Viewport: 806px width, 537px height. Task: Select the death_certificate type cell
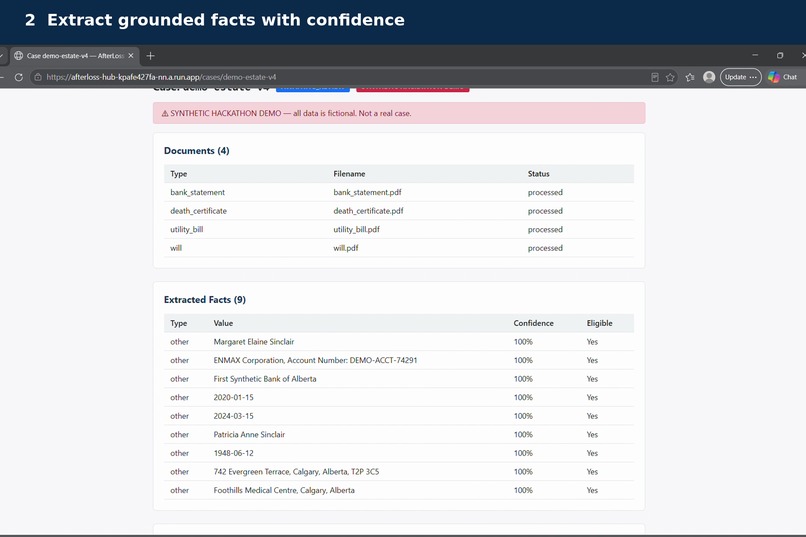coord(198,211)
